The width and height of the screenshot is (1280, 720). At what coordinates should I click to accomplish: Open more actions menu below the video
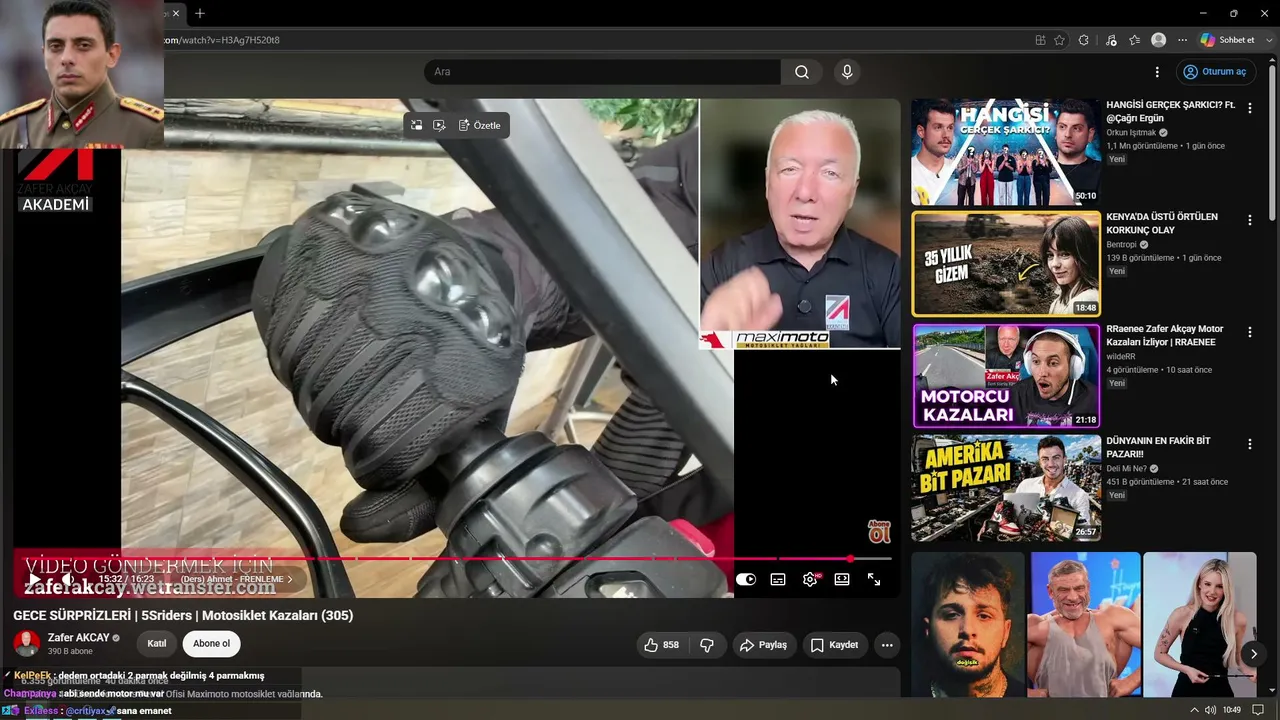(x=887, y=645)
